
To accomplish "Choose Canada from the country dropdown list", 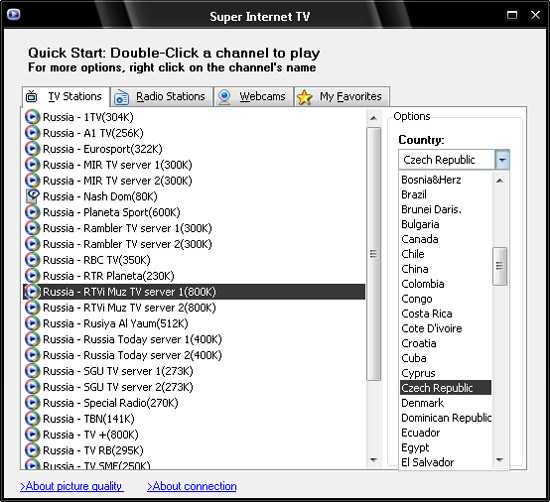I will click(x=420, y=239).
